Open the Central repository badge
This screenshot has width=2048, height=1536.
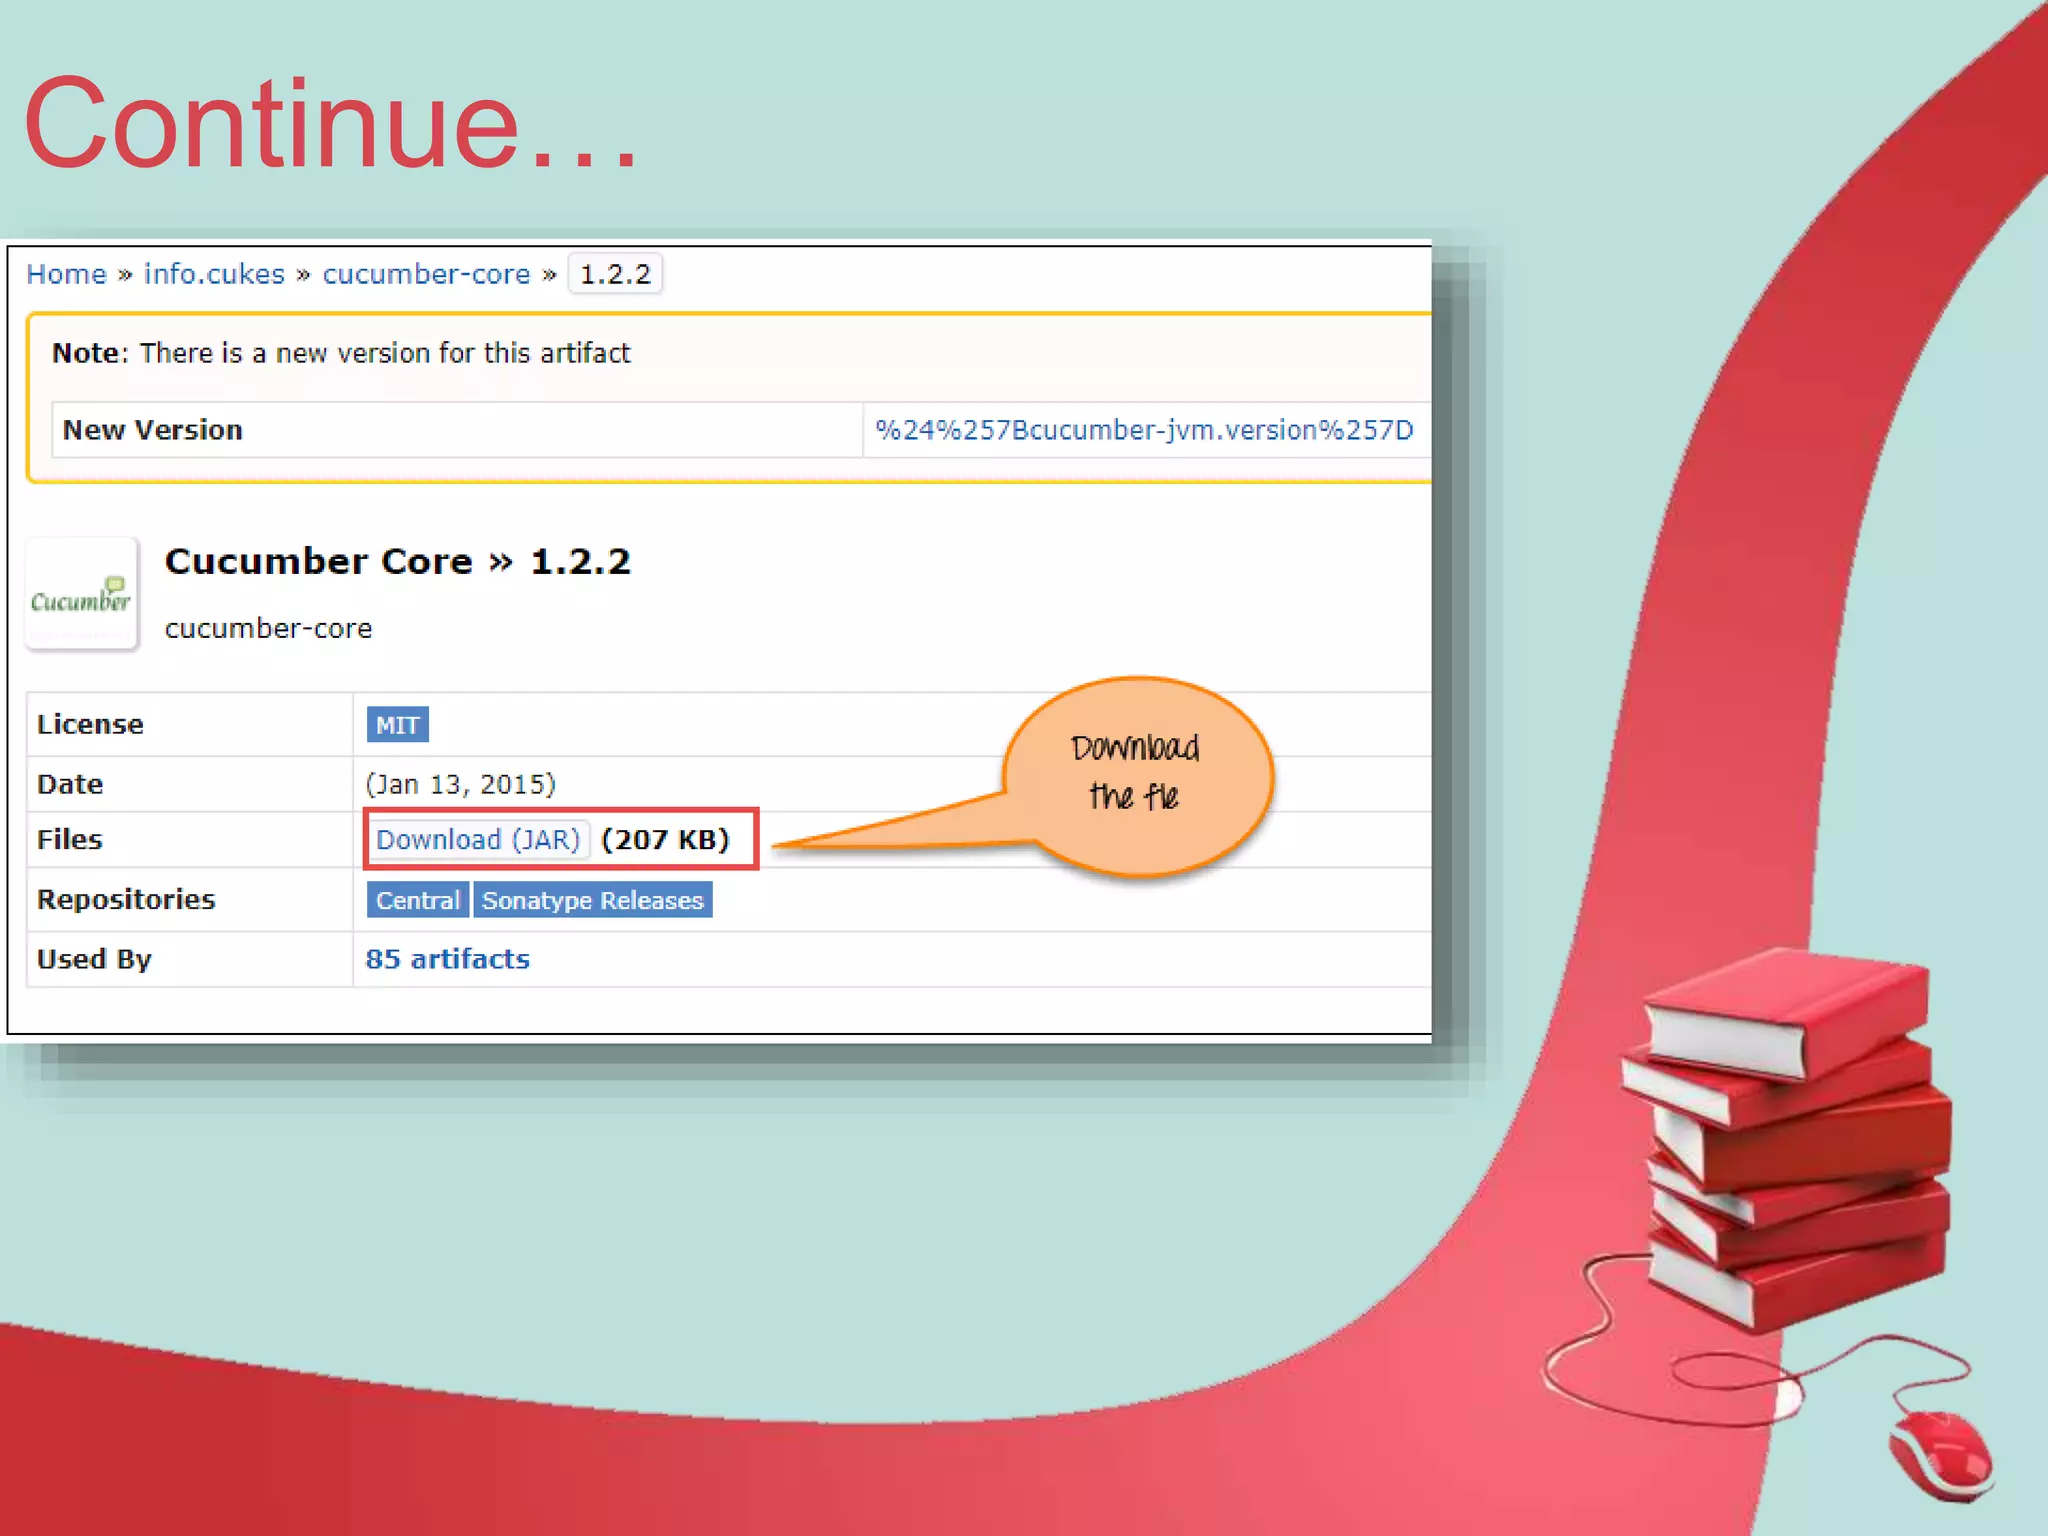pyautogui.click(x=417, y=900)
